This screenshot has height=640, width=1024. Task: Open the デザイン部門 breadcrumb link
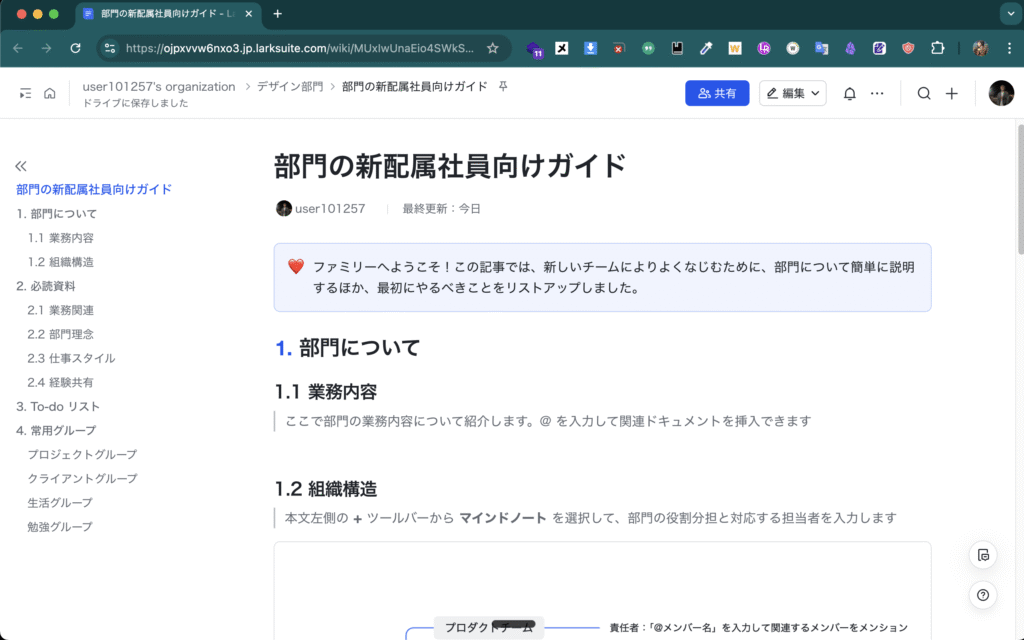point(290,87)
